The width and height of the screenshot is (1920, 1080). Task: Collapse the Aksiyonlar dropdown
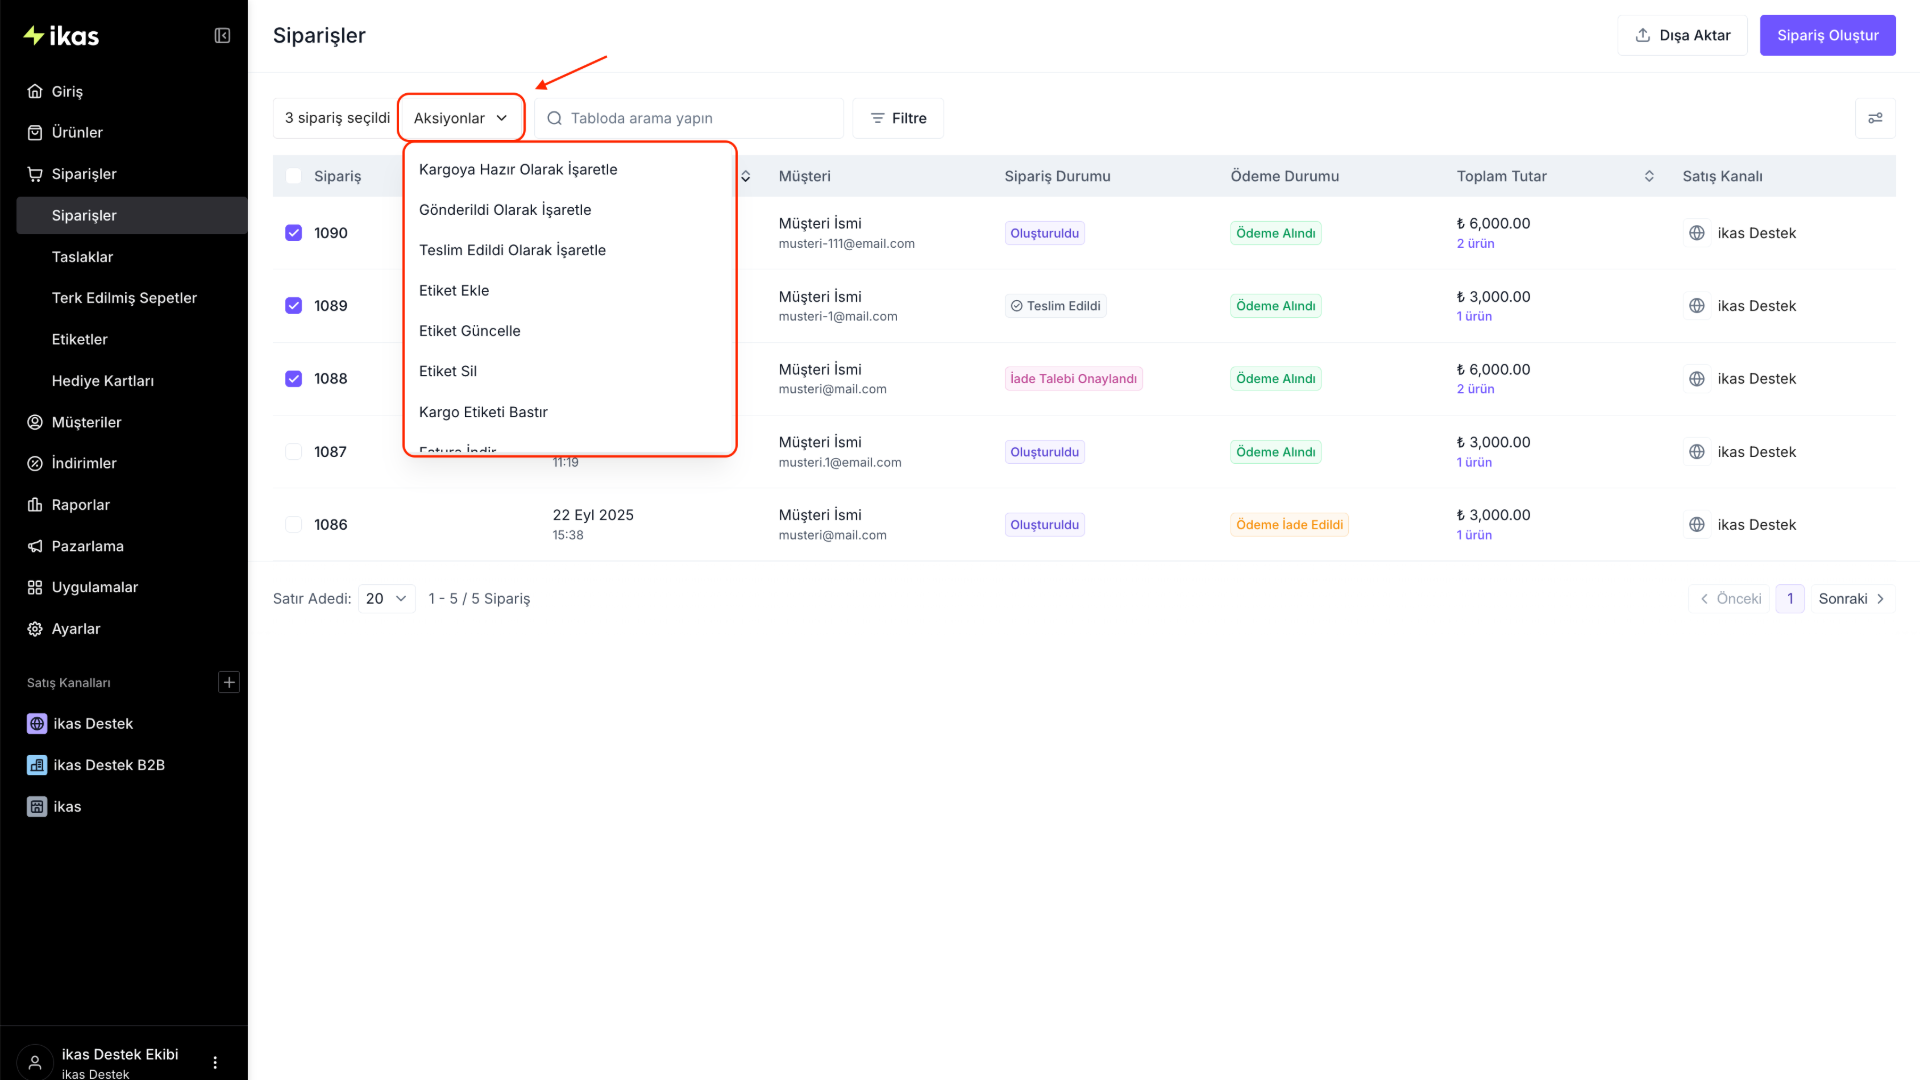pyautogui.click(x=461, y=118)
